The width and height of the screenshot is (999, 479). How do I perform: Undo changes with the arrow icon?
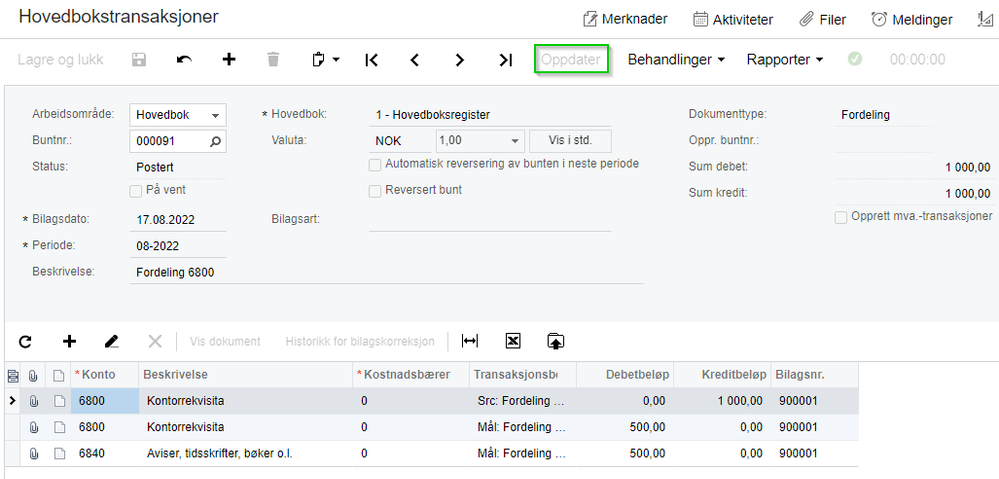point(184,60)
